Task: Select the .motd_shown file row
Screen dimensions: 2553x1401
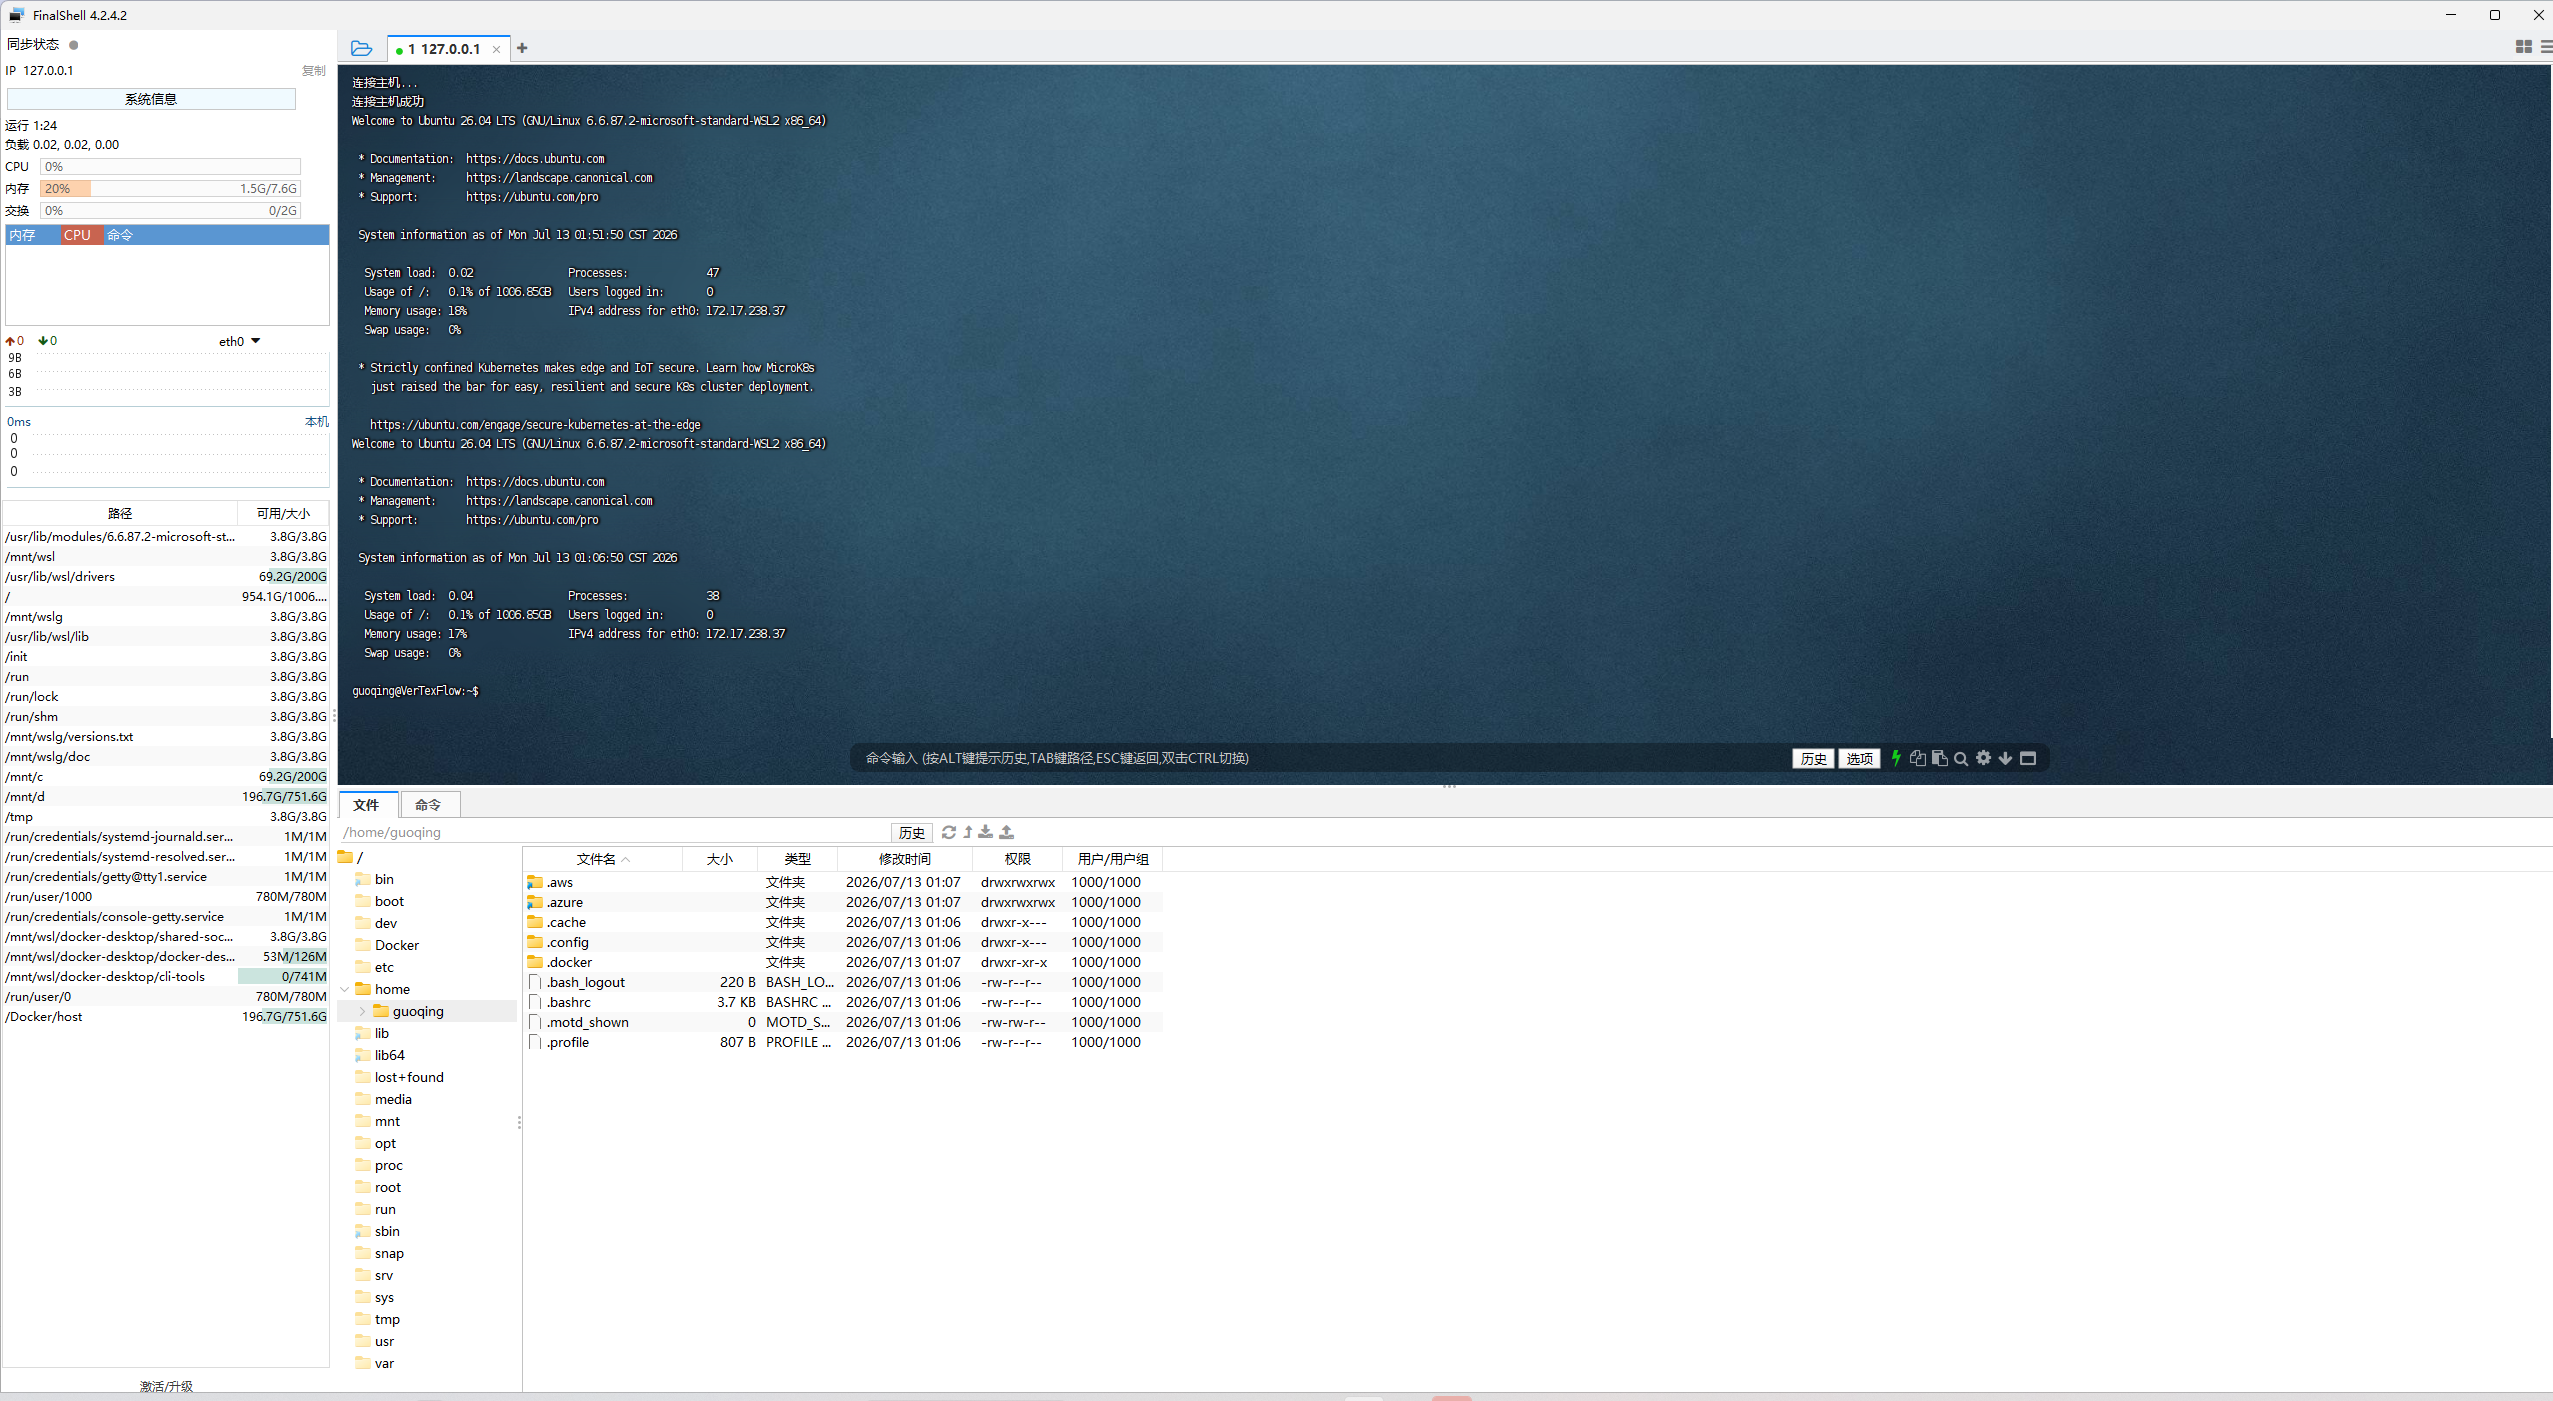Action: tap(843, 1022)
